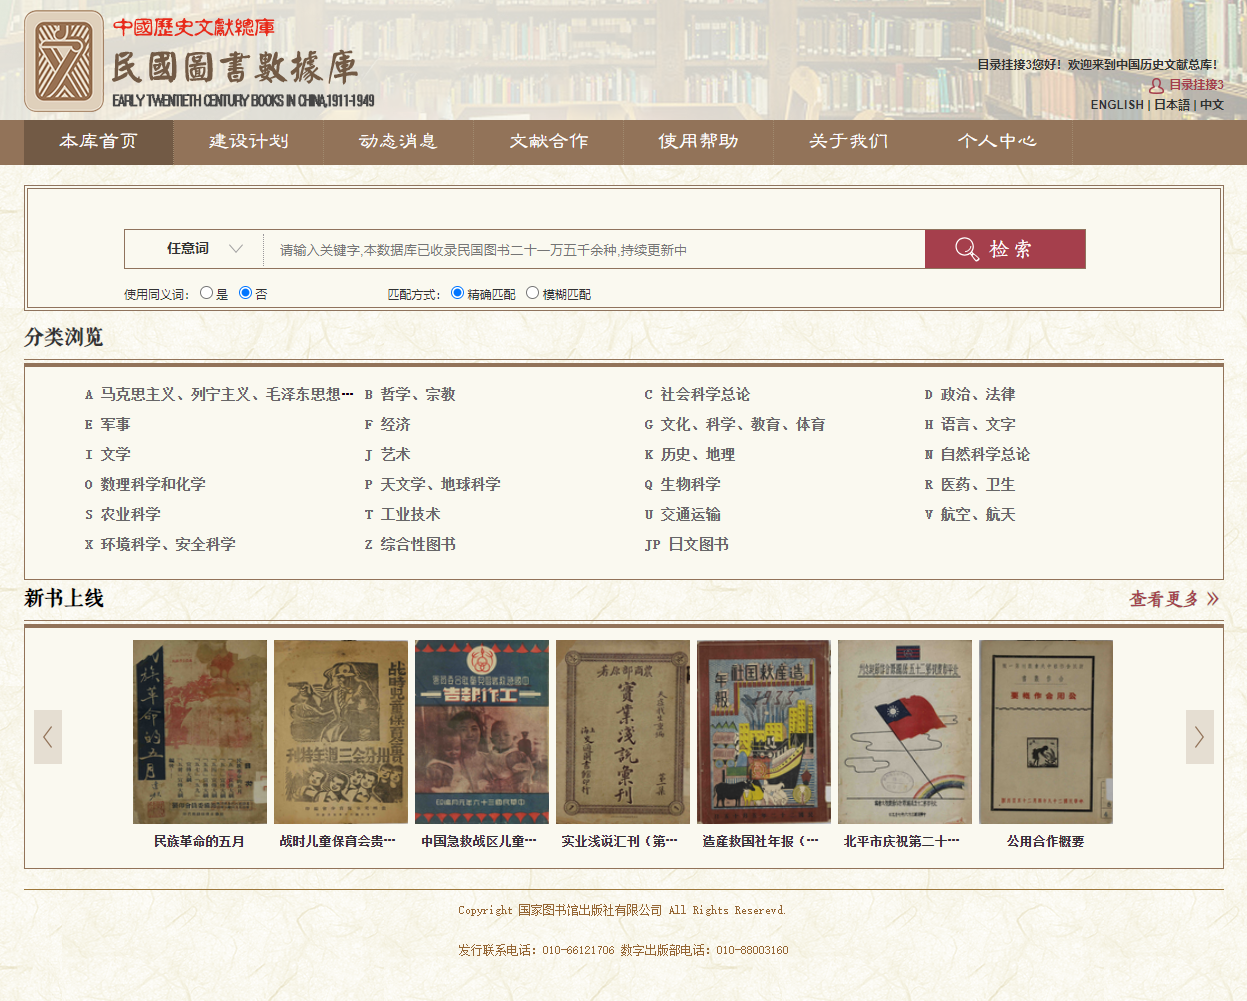Select 是 for synonym usage

pyautogui.click(x=207, y=293)
